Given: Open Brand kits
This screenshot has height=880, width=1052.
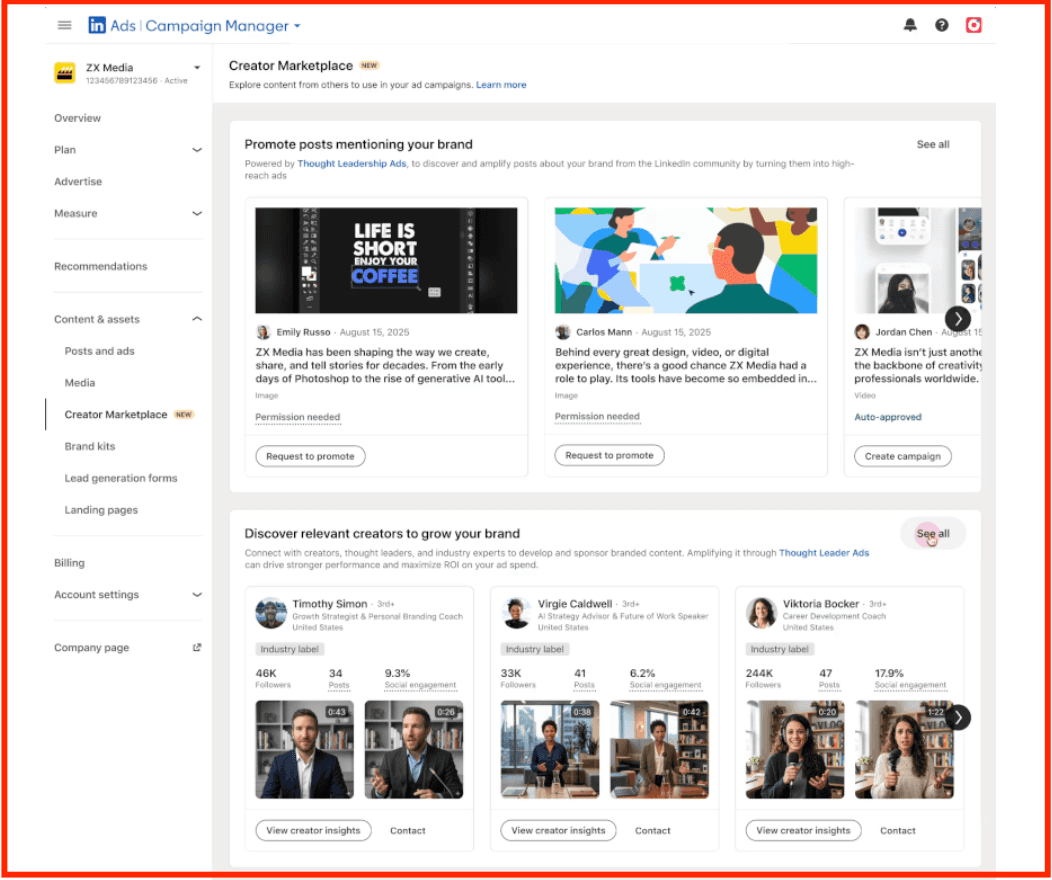Looking at the screenshot, I should (90, 446).
